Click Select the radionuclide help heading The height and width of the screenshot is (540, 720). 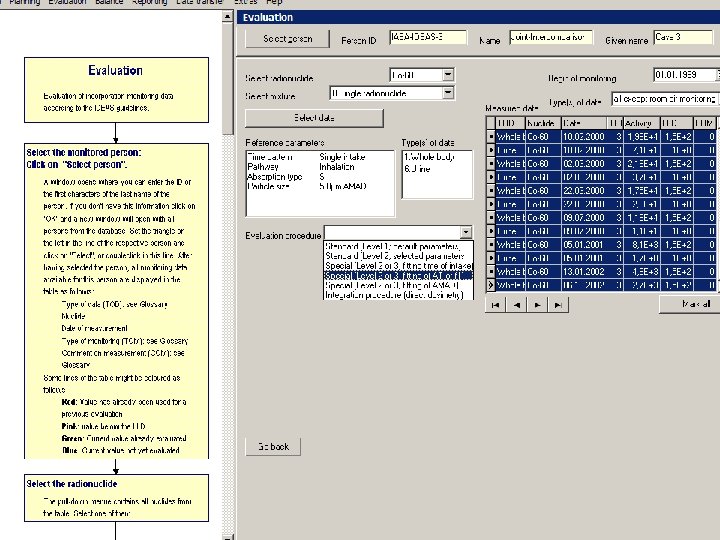click(x=72, y=484)
